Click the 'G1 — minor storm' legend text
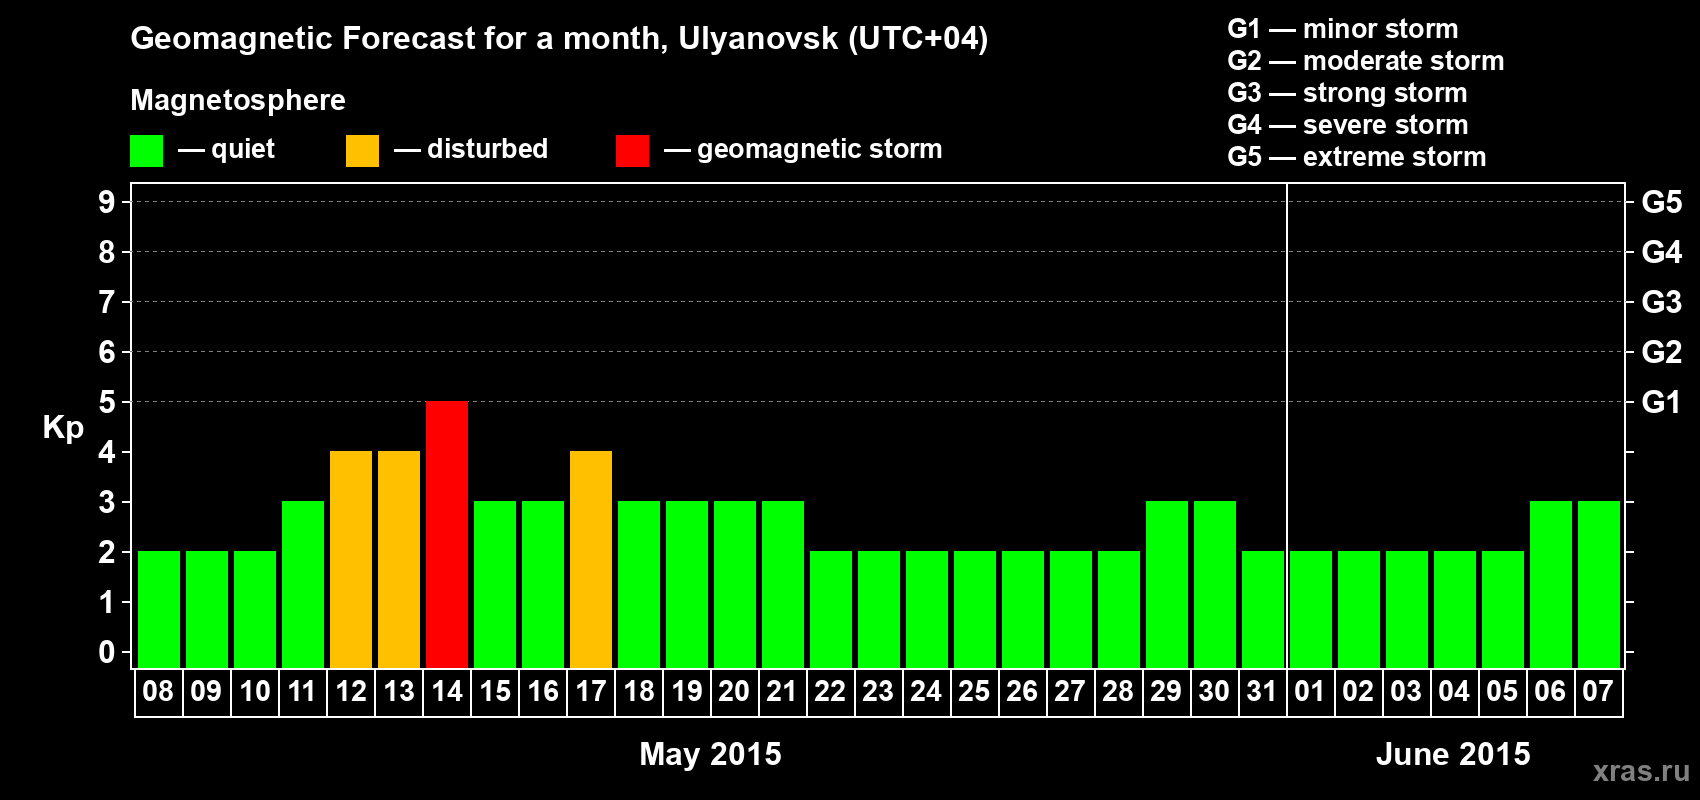1700x800 pixels. 1343,29
